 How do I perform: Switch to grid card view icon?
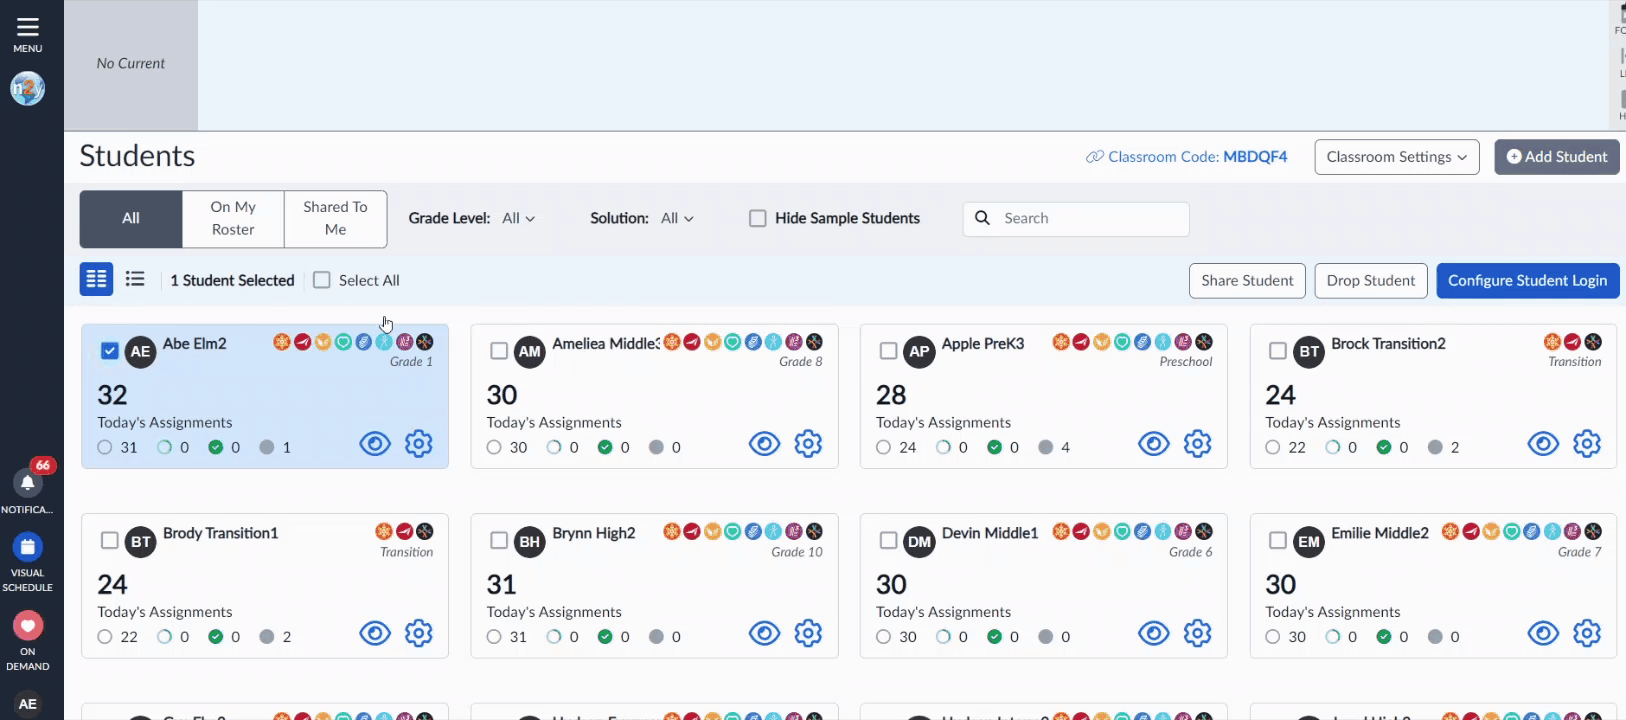pos(97,279)
